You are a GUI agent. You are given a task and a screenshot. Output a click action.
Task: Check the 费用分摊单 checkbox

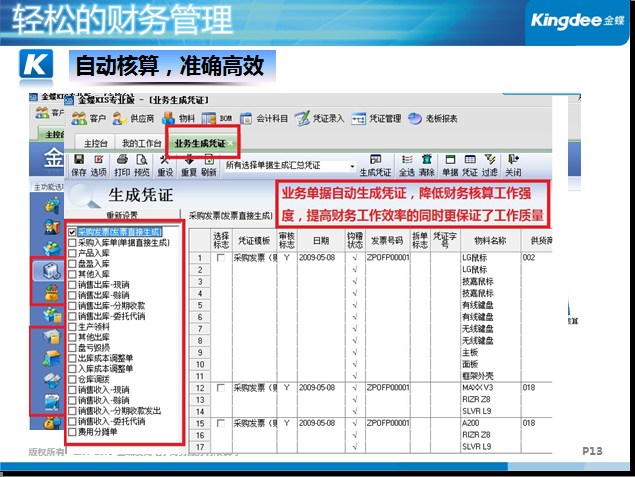point(72,432)
